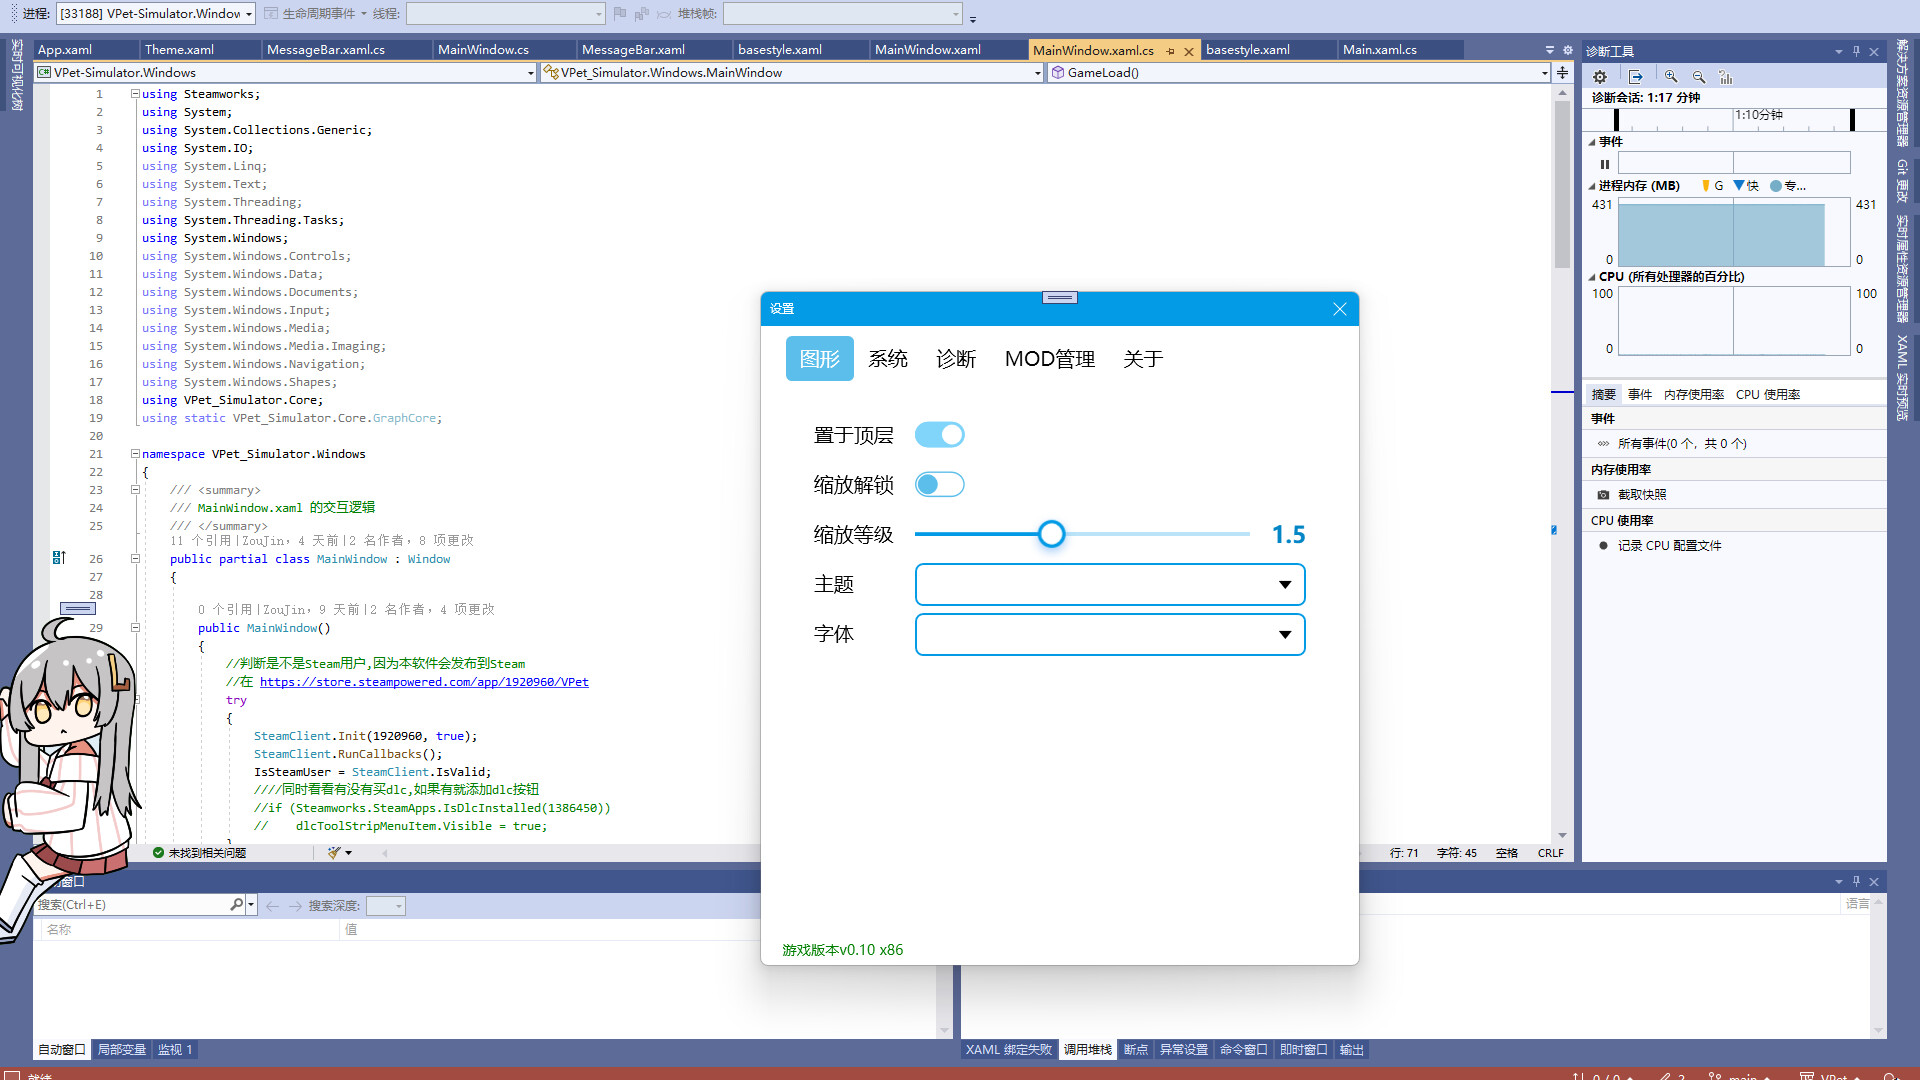The width and height of the screenshot is (1920, 1080).
Task: Turn off the 置于顶层 switch
Action: (939, 435)
